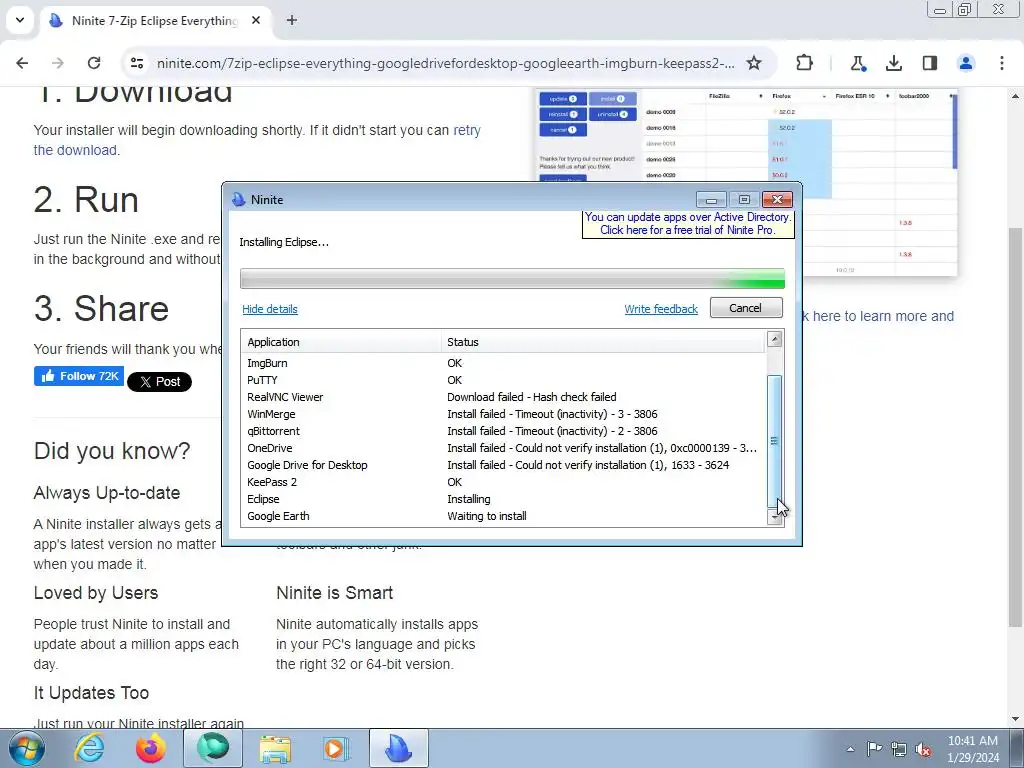Click Facebook Follow 72K button
Screen dimensions: 1024x768
[x=79, y=376]
